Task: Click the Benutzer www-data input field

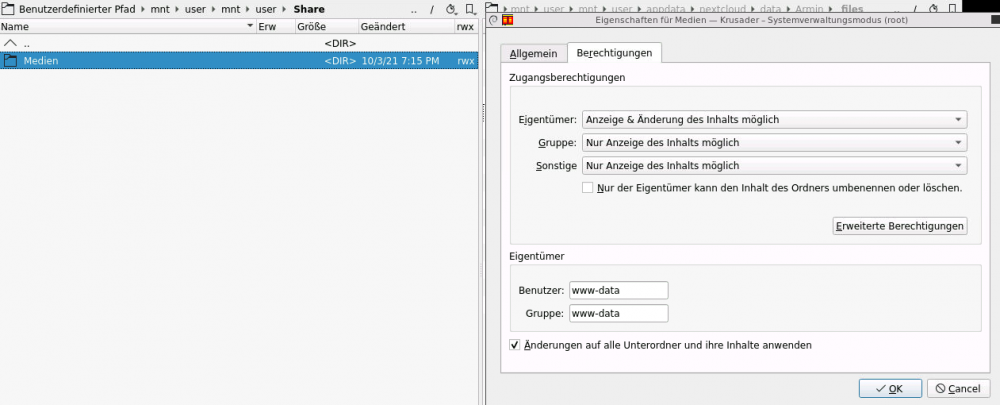Action: tap(619, 290)
